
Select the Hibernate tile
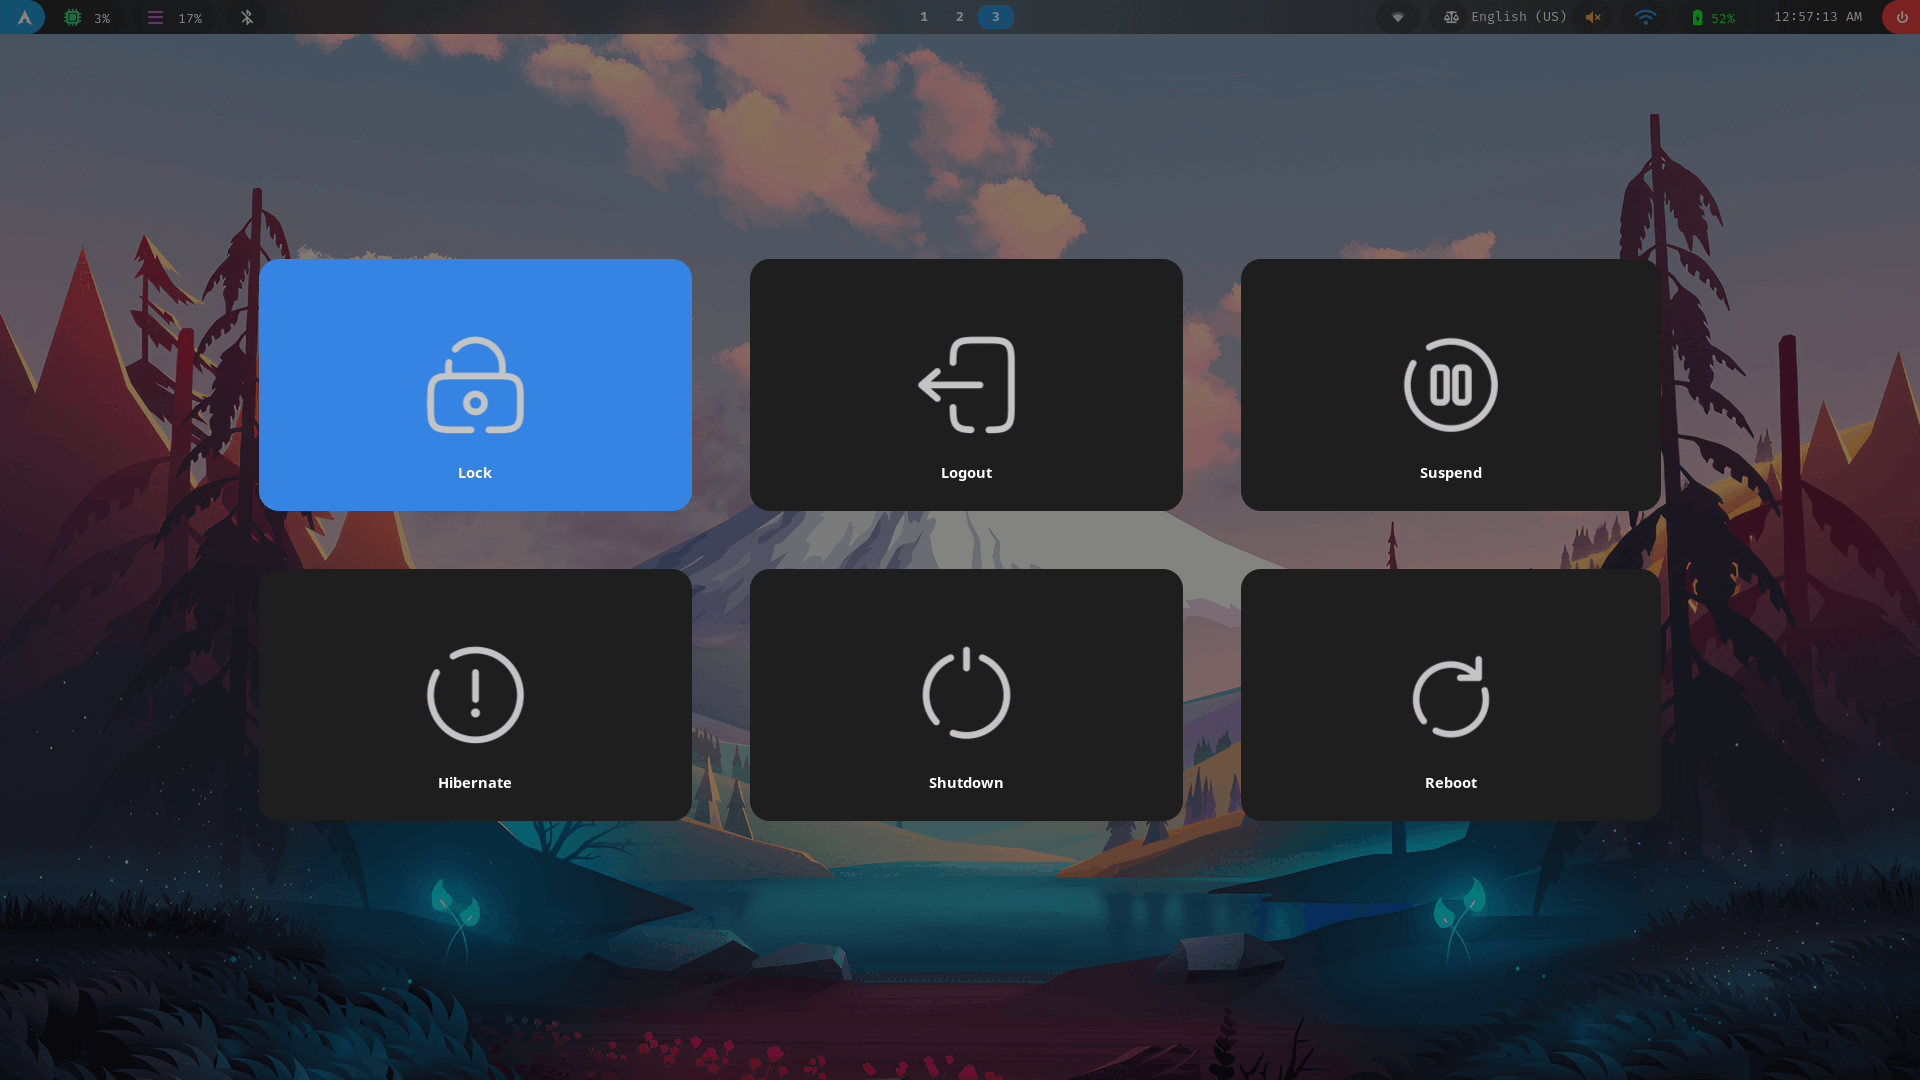pos(475,695)
